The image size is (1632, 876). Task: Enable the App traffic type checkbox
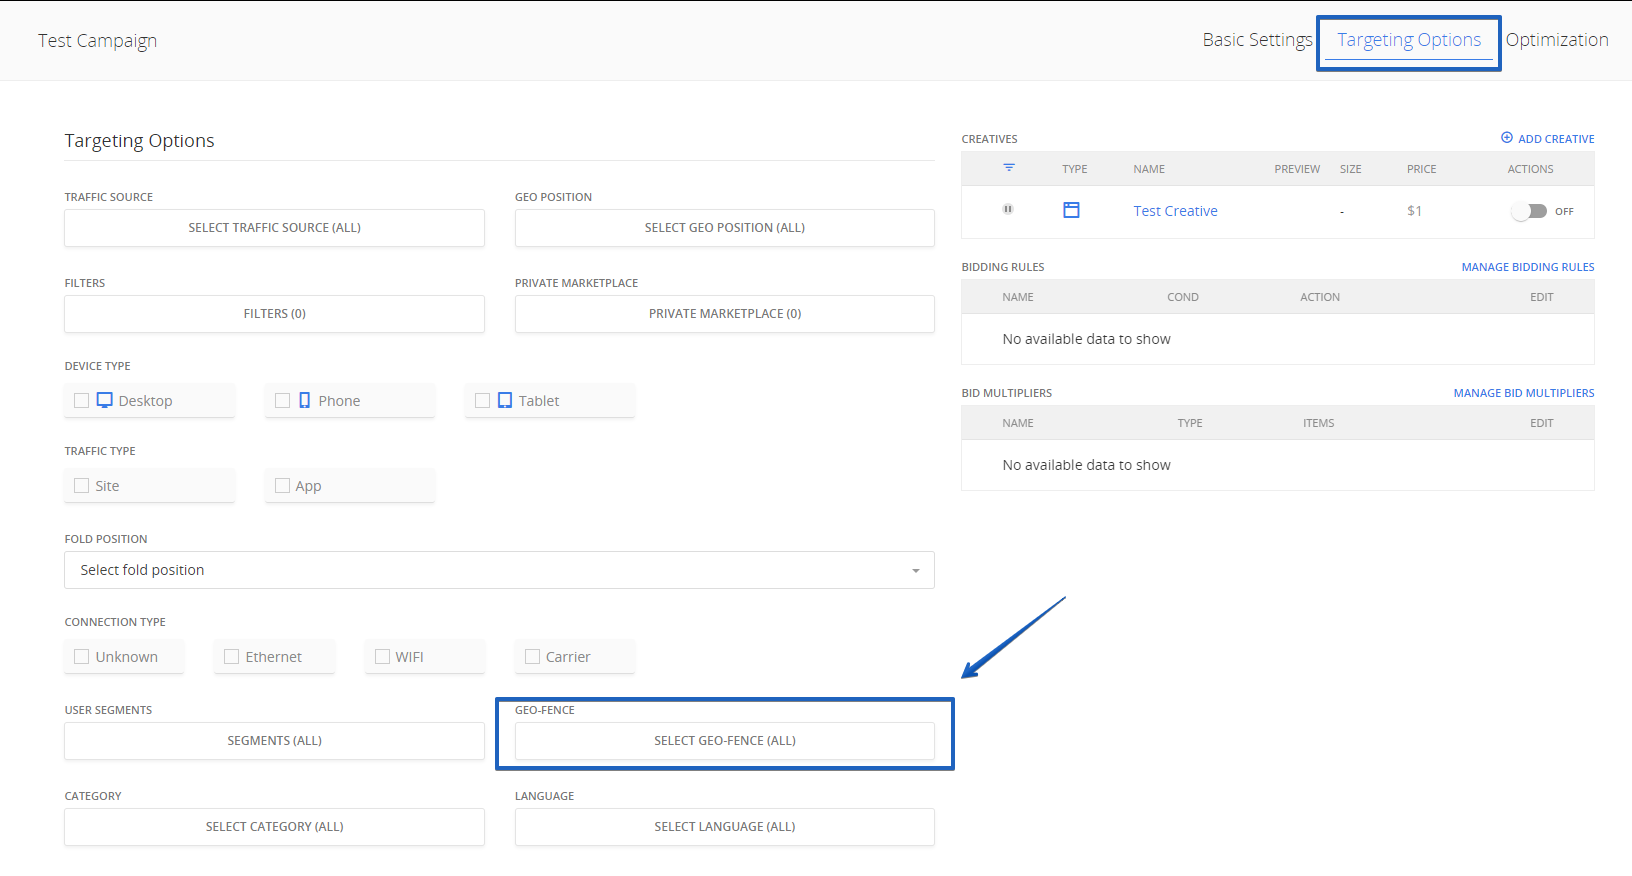pos(282,485)
